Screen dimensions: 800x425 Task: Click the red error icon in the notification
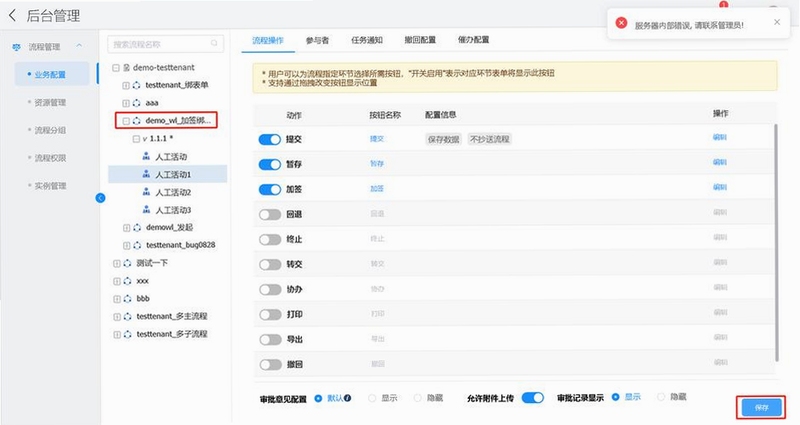point(621,23)
